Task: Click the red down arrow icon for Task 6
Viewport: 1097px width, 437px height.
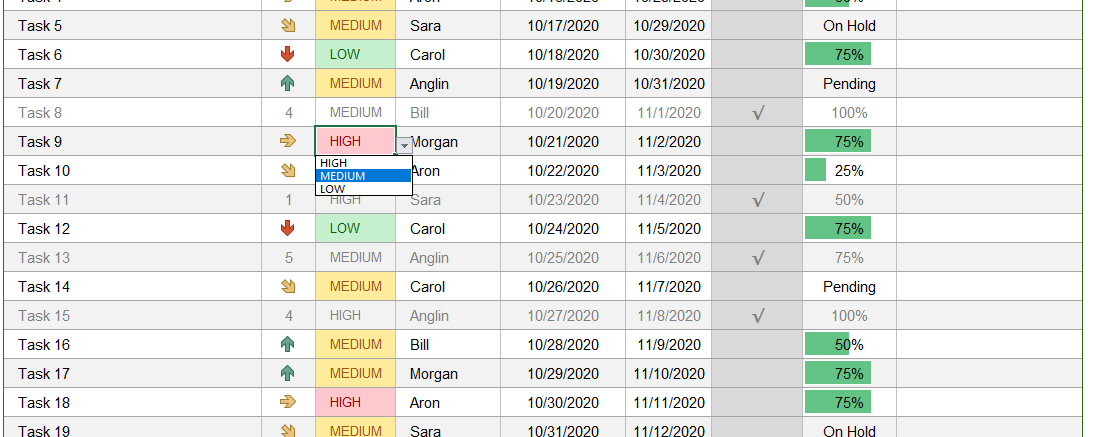Action: click(x=288, y=55)
